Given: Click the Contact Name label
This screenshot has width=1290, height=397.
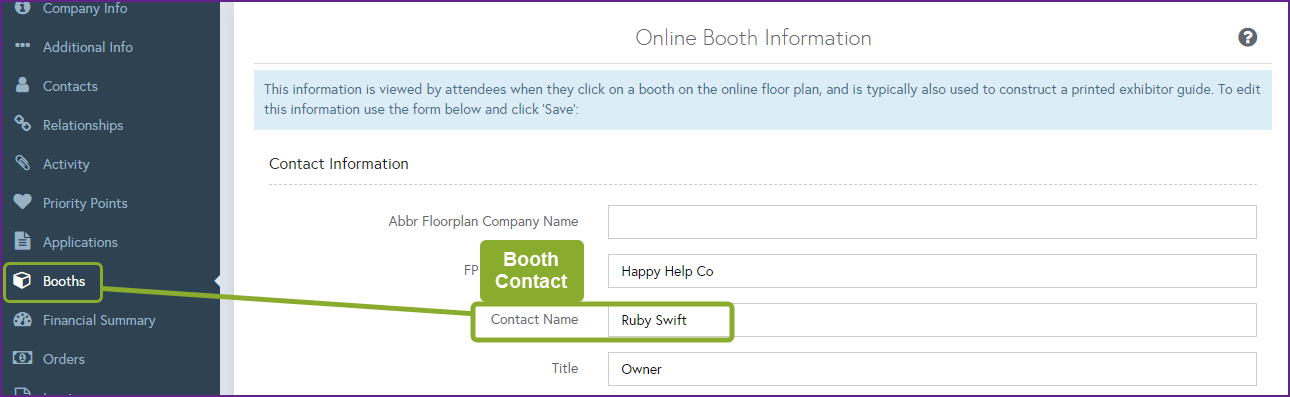Looking at the screenshot, I should [x=534, y=319].
